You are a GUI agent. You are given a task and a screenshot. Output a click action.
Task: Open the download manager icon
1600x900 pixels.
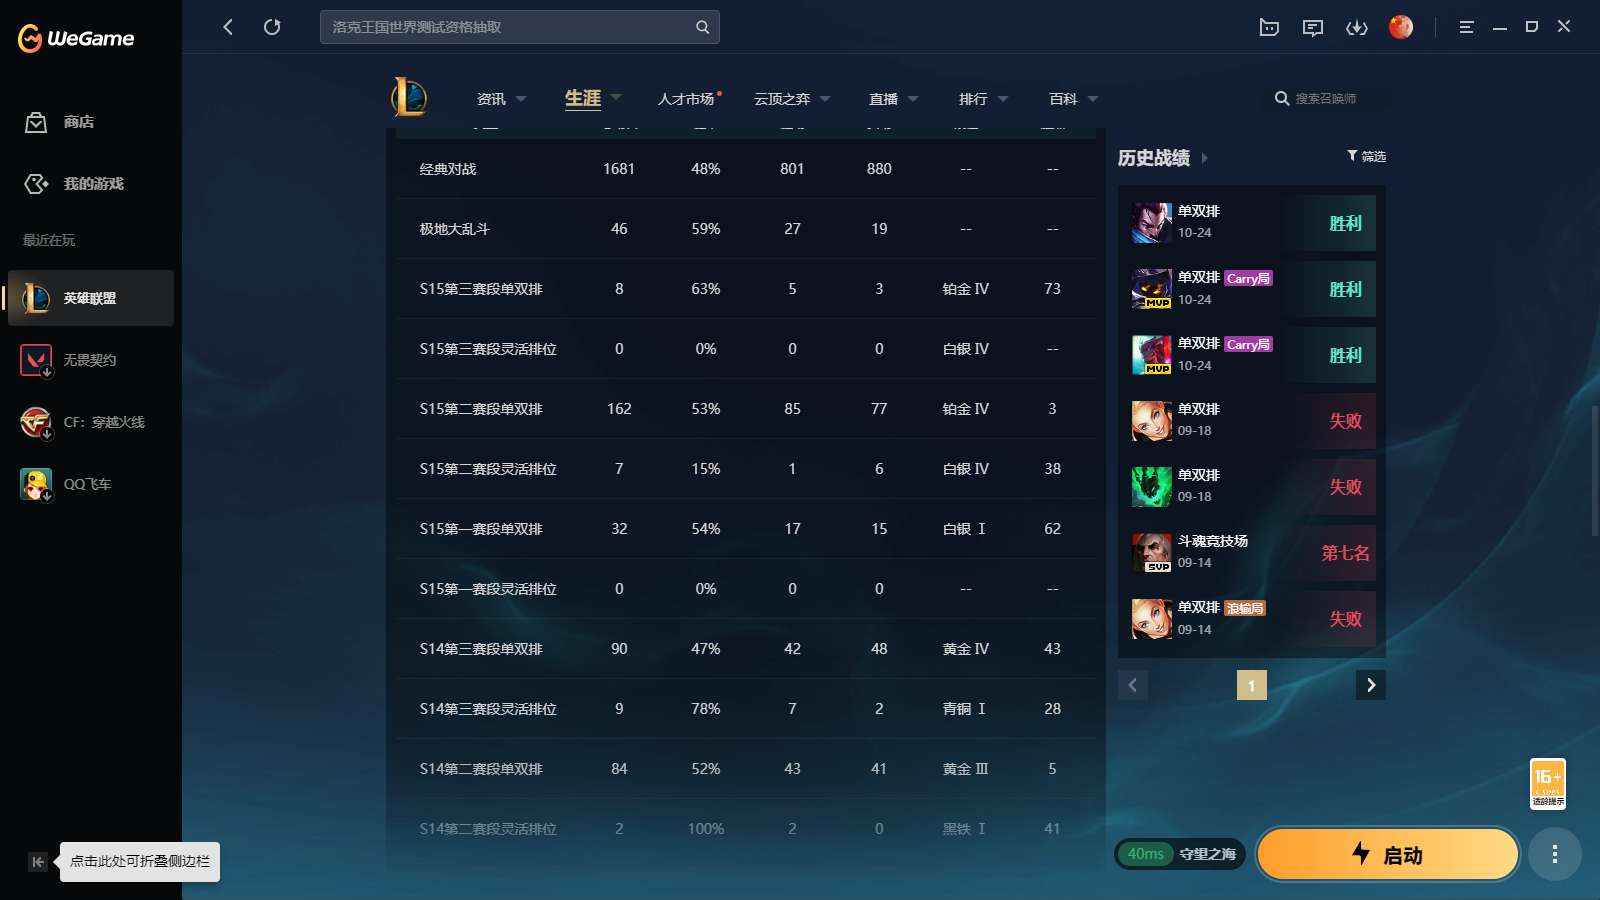pos(1356,27)
